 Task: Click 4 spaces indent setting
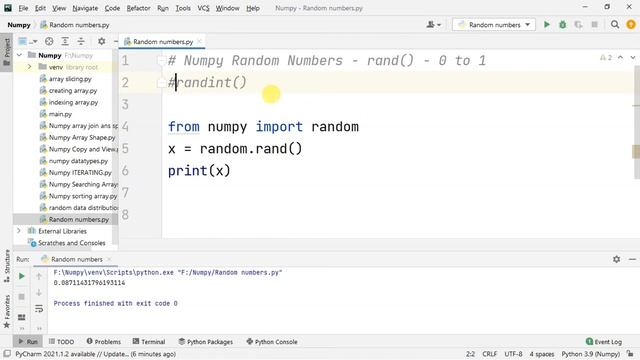[542, 354]
